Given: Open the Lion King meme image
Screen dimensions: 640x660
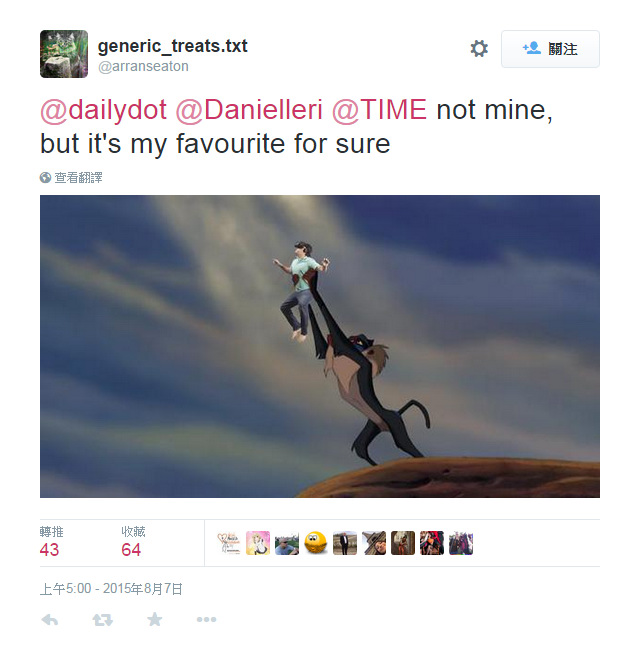Looking at the screenshot, I should pos(320,346).
